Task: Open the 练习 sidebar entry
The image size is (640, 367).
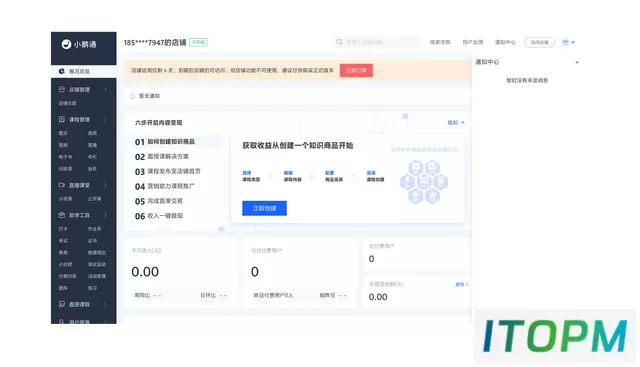Action: (x=92, y=288)
